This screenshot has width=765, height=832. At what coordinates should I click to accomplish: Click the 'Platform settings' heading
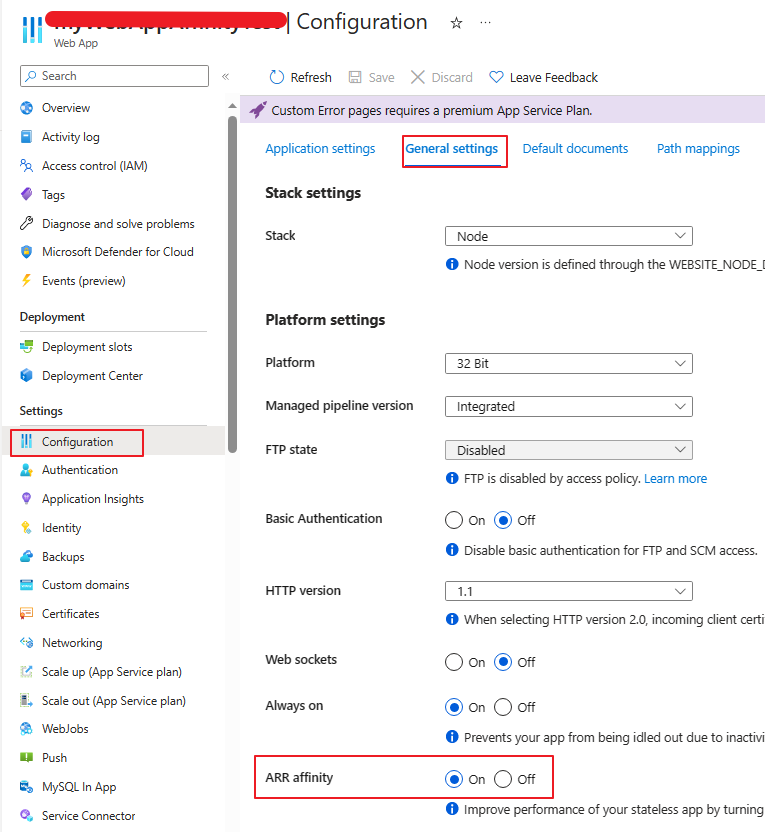coord(325,320)
